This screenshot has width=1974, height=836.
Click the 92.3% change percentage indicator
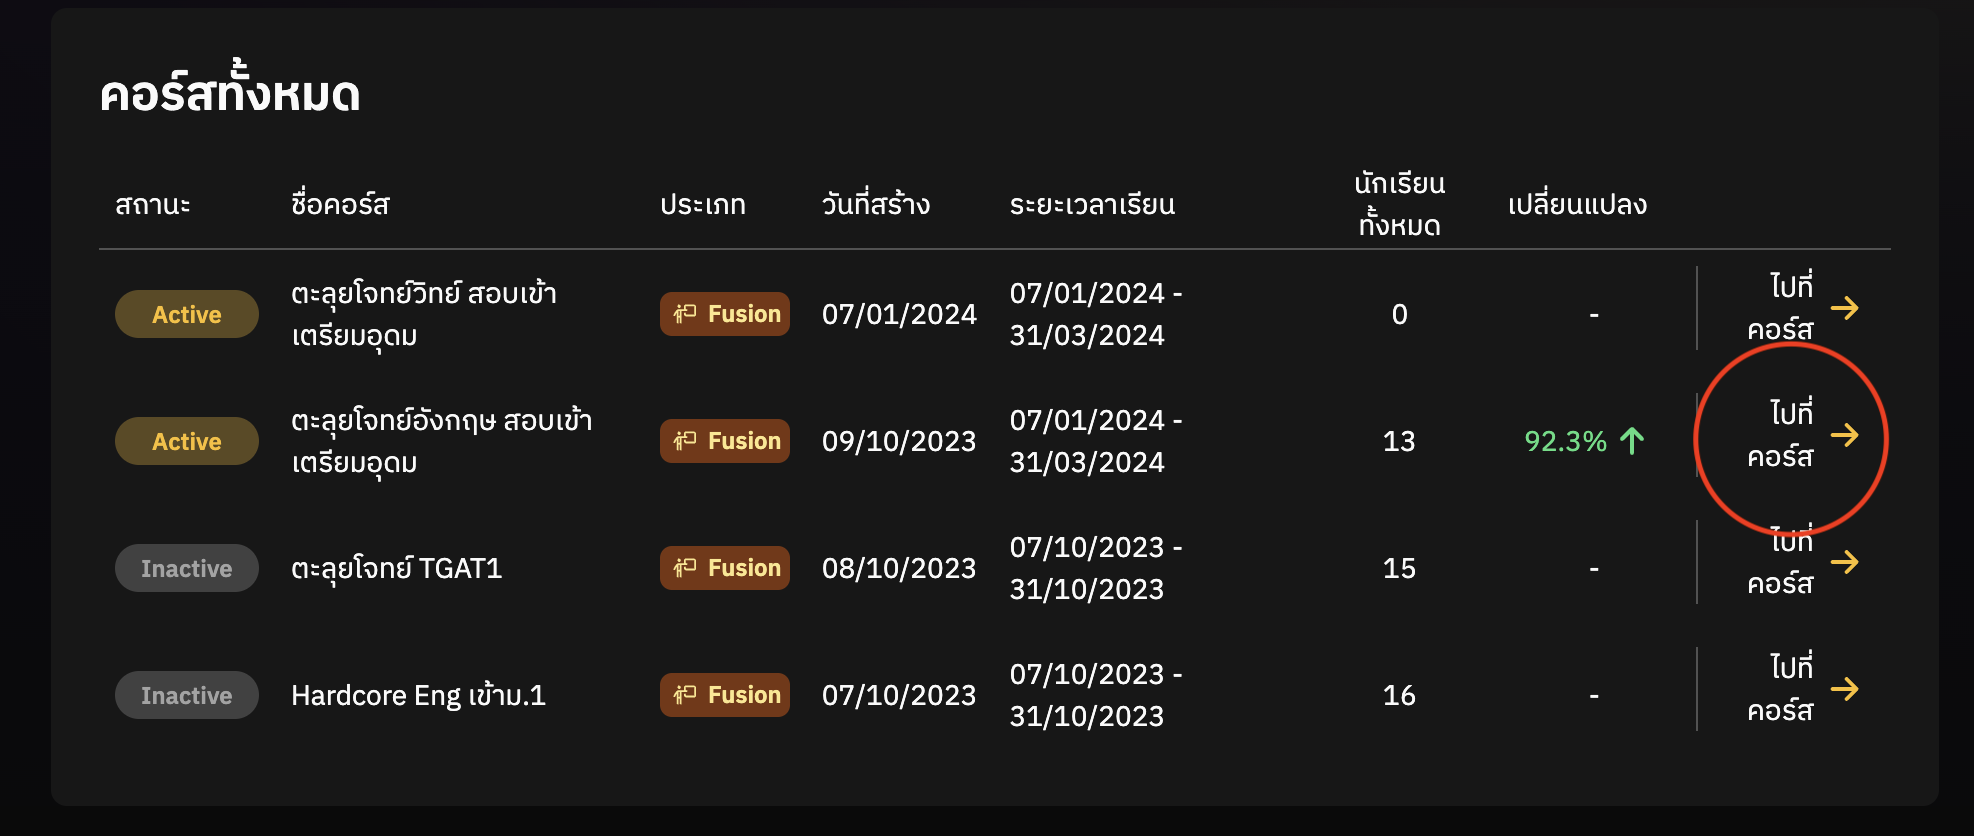(1565, 440)
